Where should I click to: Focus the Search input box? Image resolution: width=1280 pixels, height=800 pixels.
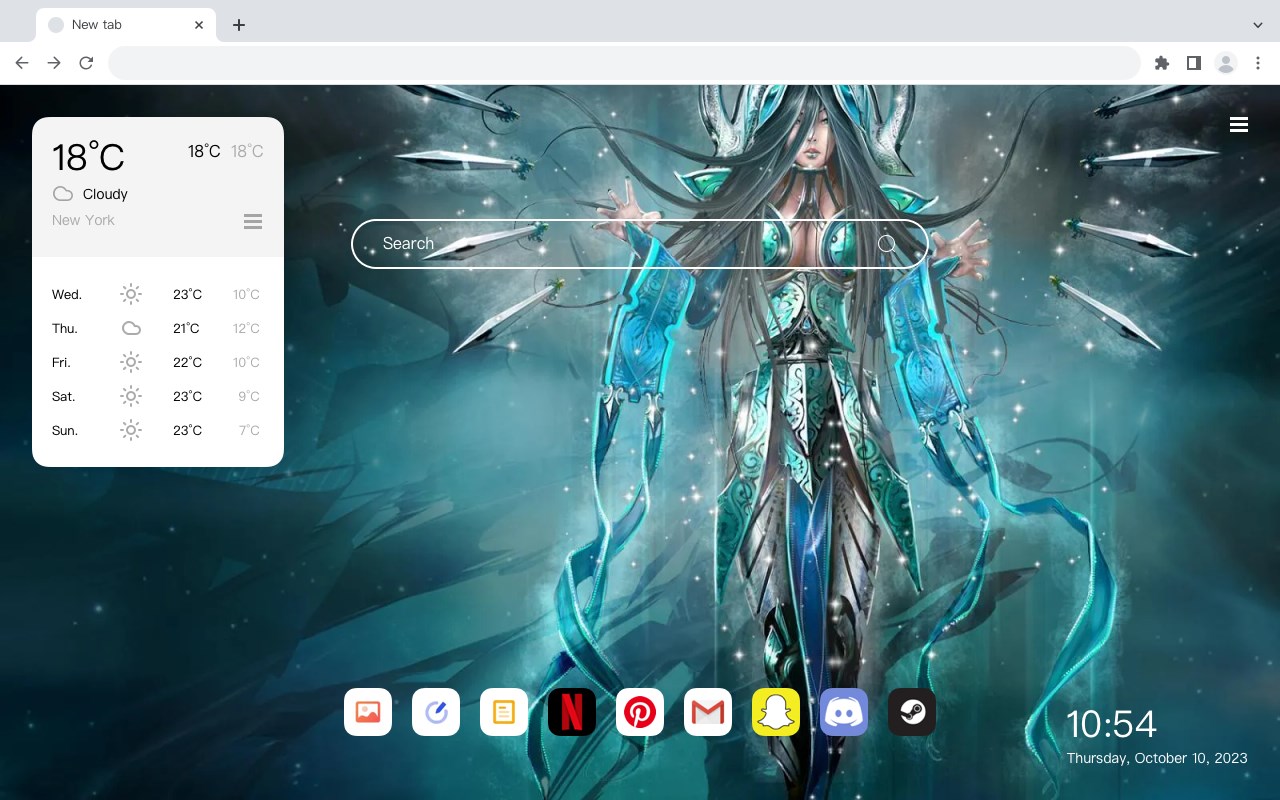pos(640,244)
